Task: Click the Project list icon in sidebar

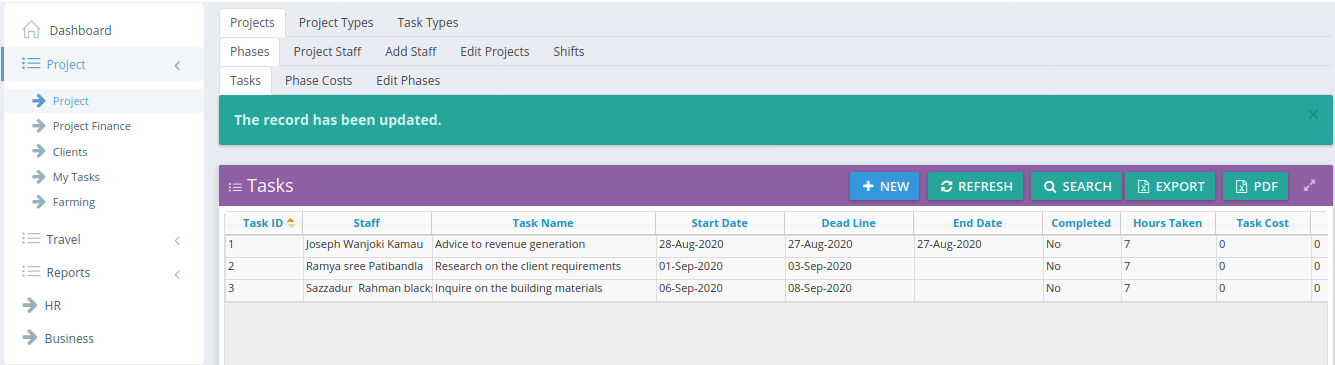Action: click(x=31, y=64)
